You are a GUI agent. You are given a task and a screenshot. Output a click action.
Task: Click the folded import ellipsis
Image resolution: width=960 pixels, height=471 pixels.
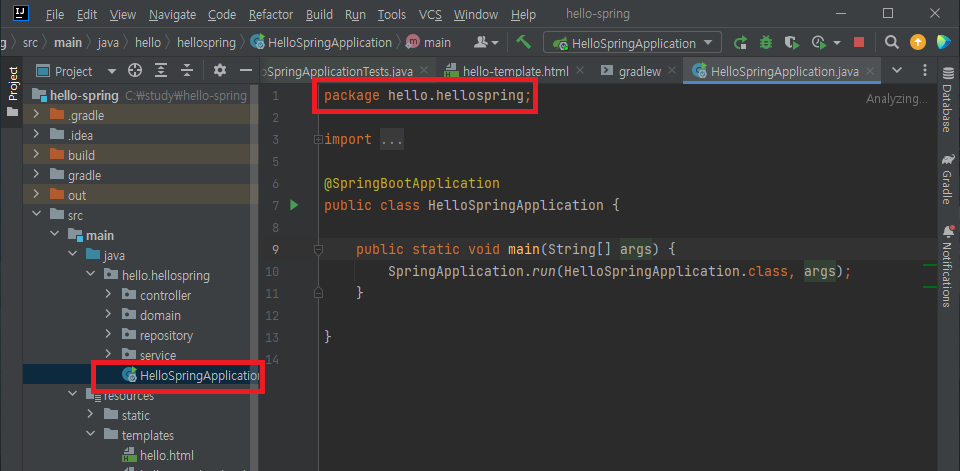(392, 140)
